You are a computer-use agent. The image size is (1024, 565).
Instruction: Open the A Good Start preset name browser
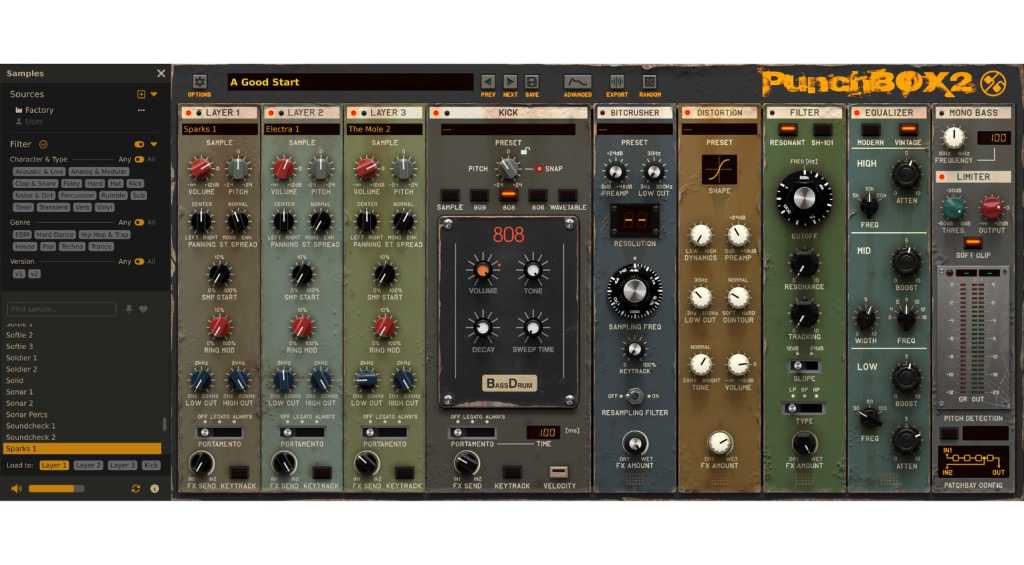(x=350, y=82)
